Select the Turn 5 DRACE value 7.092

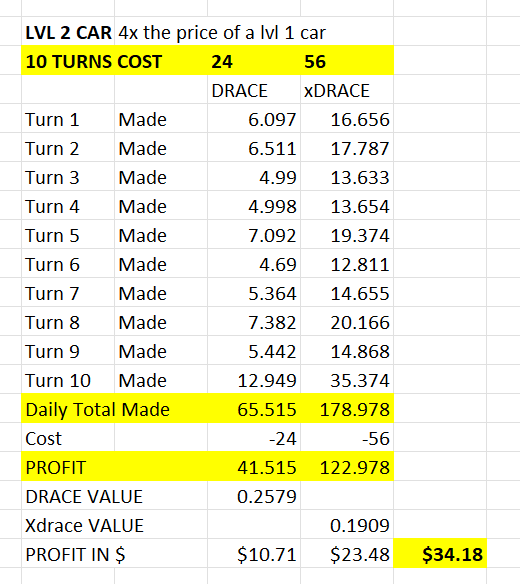tap(254, 236)
